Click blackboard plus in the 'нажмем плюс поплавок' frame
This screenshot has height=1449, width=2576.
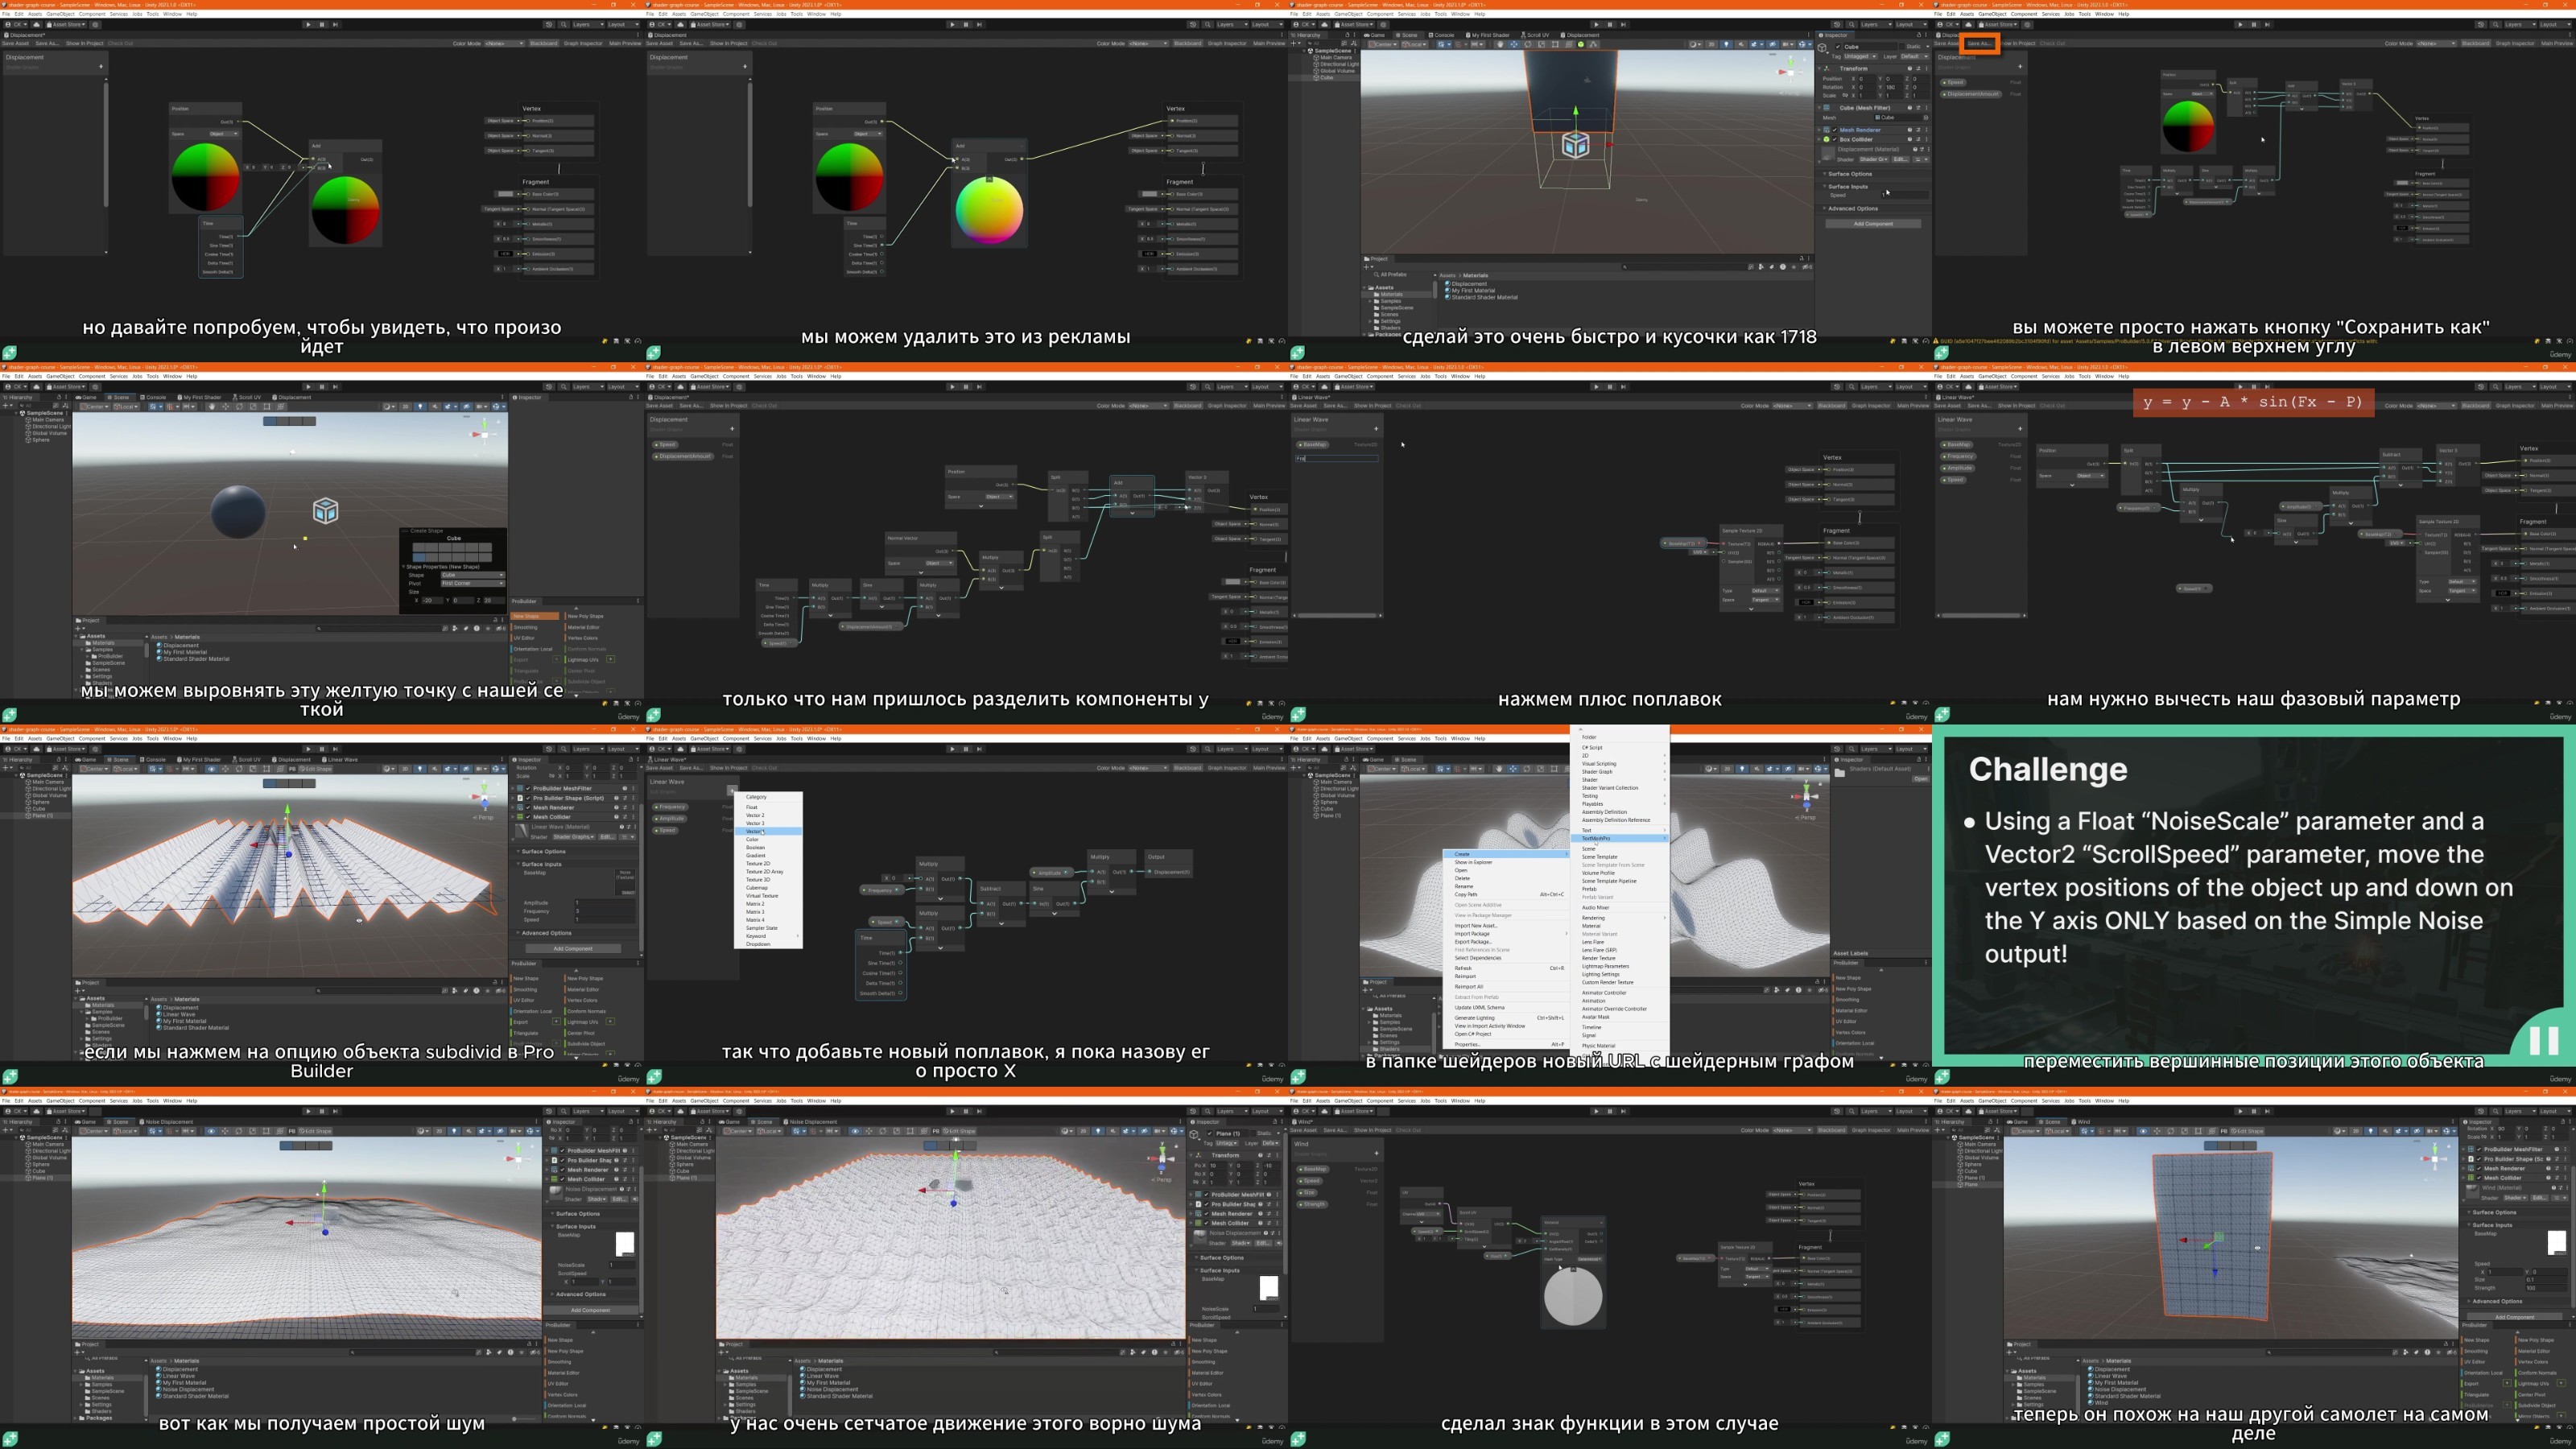1375,428
